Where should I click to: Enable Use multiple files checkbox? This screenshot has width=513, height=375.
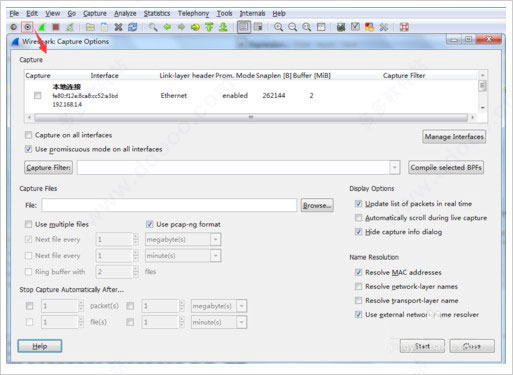[28, 224]
